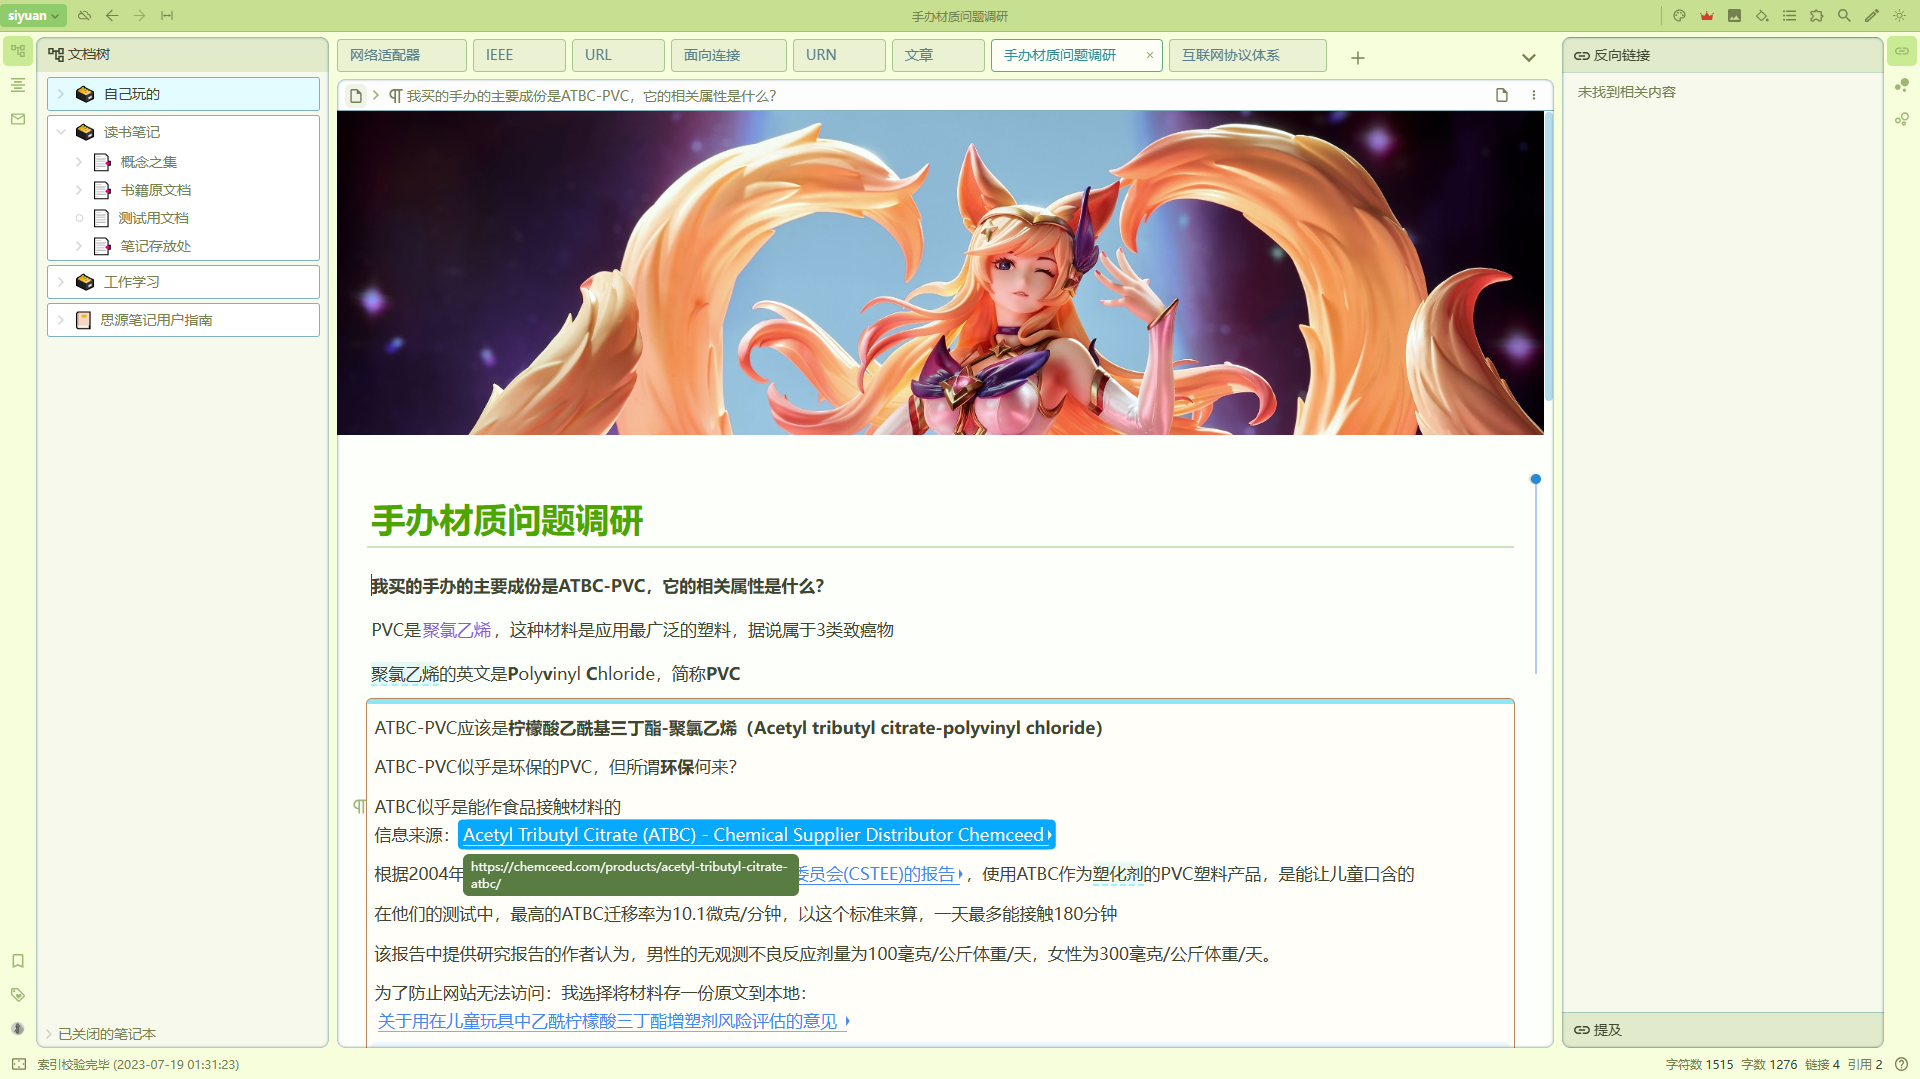Open help with the question mark icon
1920x1079 pixels.
(1902, 1065)
